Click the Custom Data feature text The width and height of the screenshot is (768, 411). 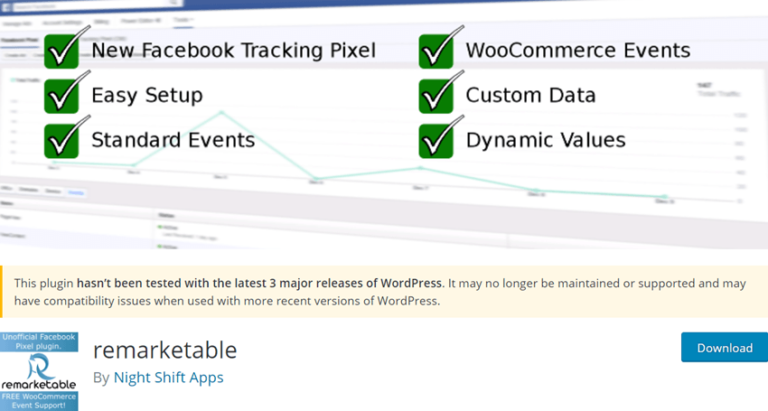click(x=531, y=95)
